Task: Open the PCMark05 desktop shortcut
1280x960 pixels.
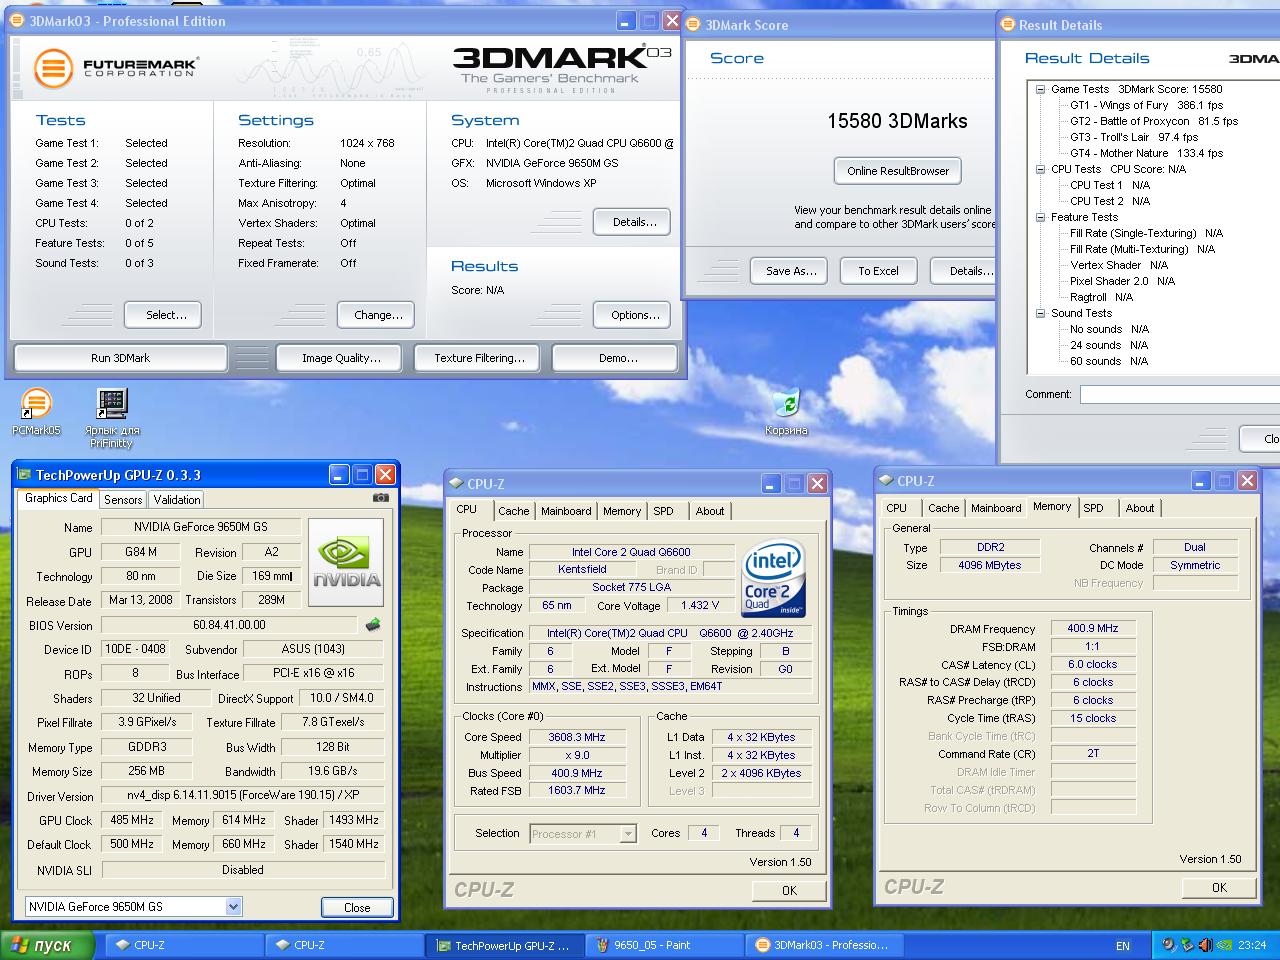Action: pyautogui.click(x=36, y=404)
